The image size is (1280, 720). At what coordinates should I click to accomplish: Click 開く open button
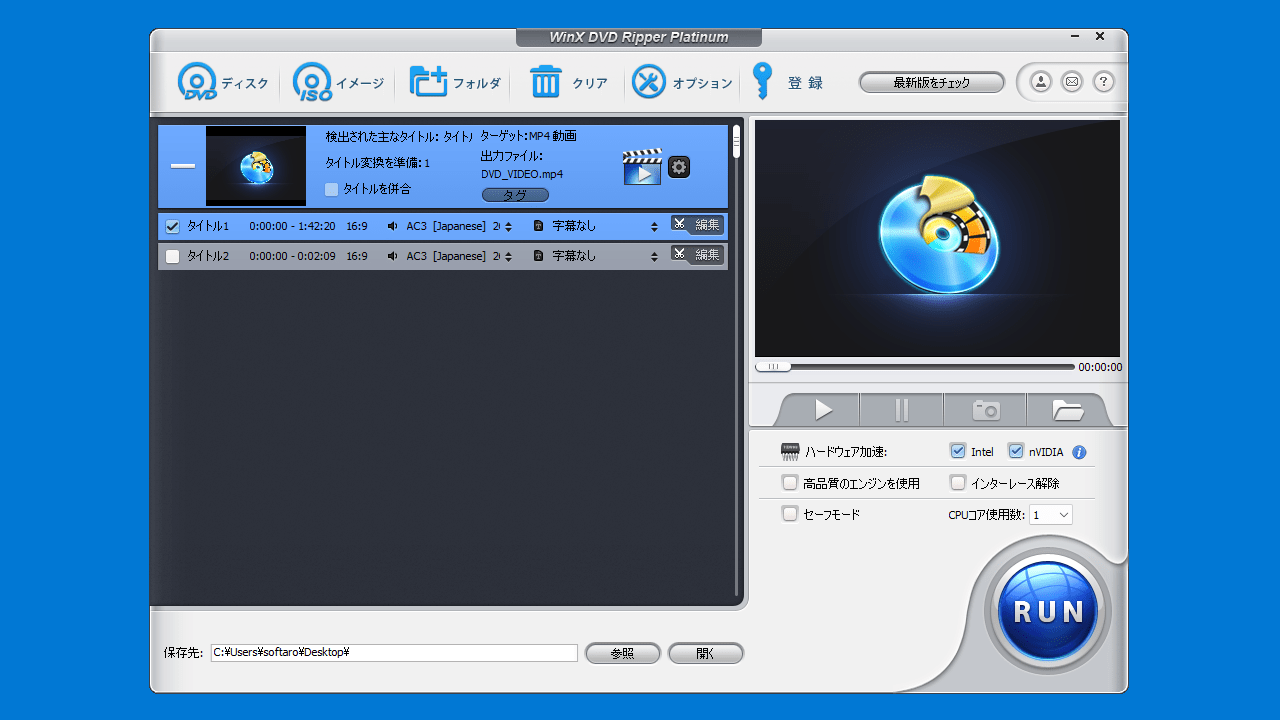tap(706, 653)
